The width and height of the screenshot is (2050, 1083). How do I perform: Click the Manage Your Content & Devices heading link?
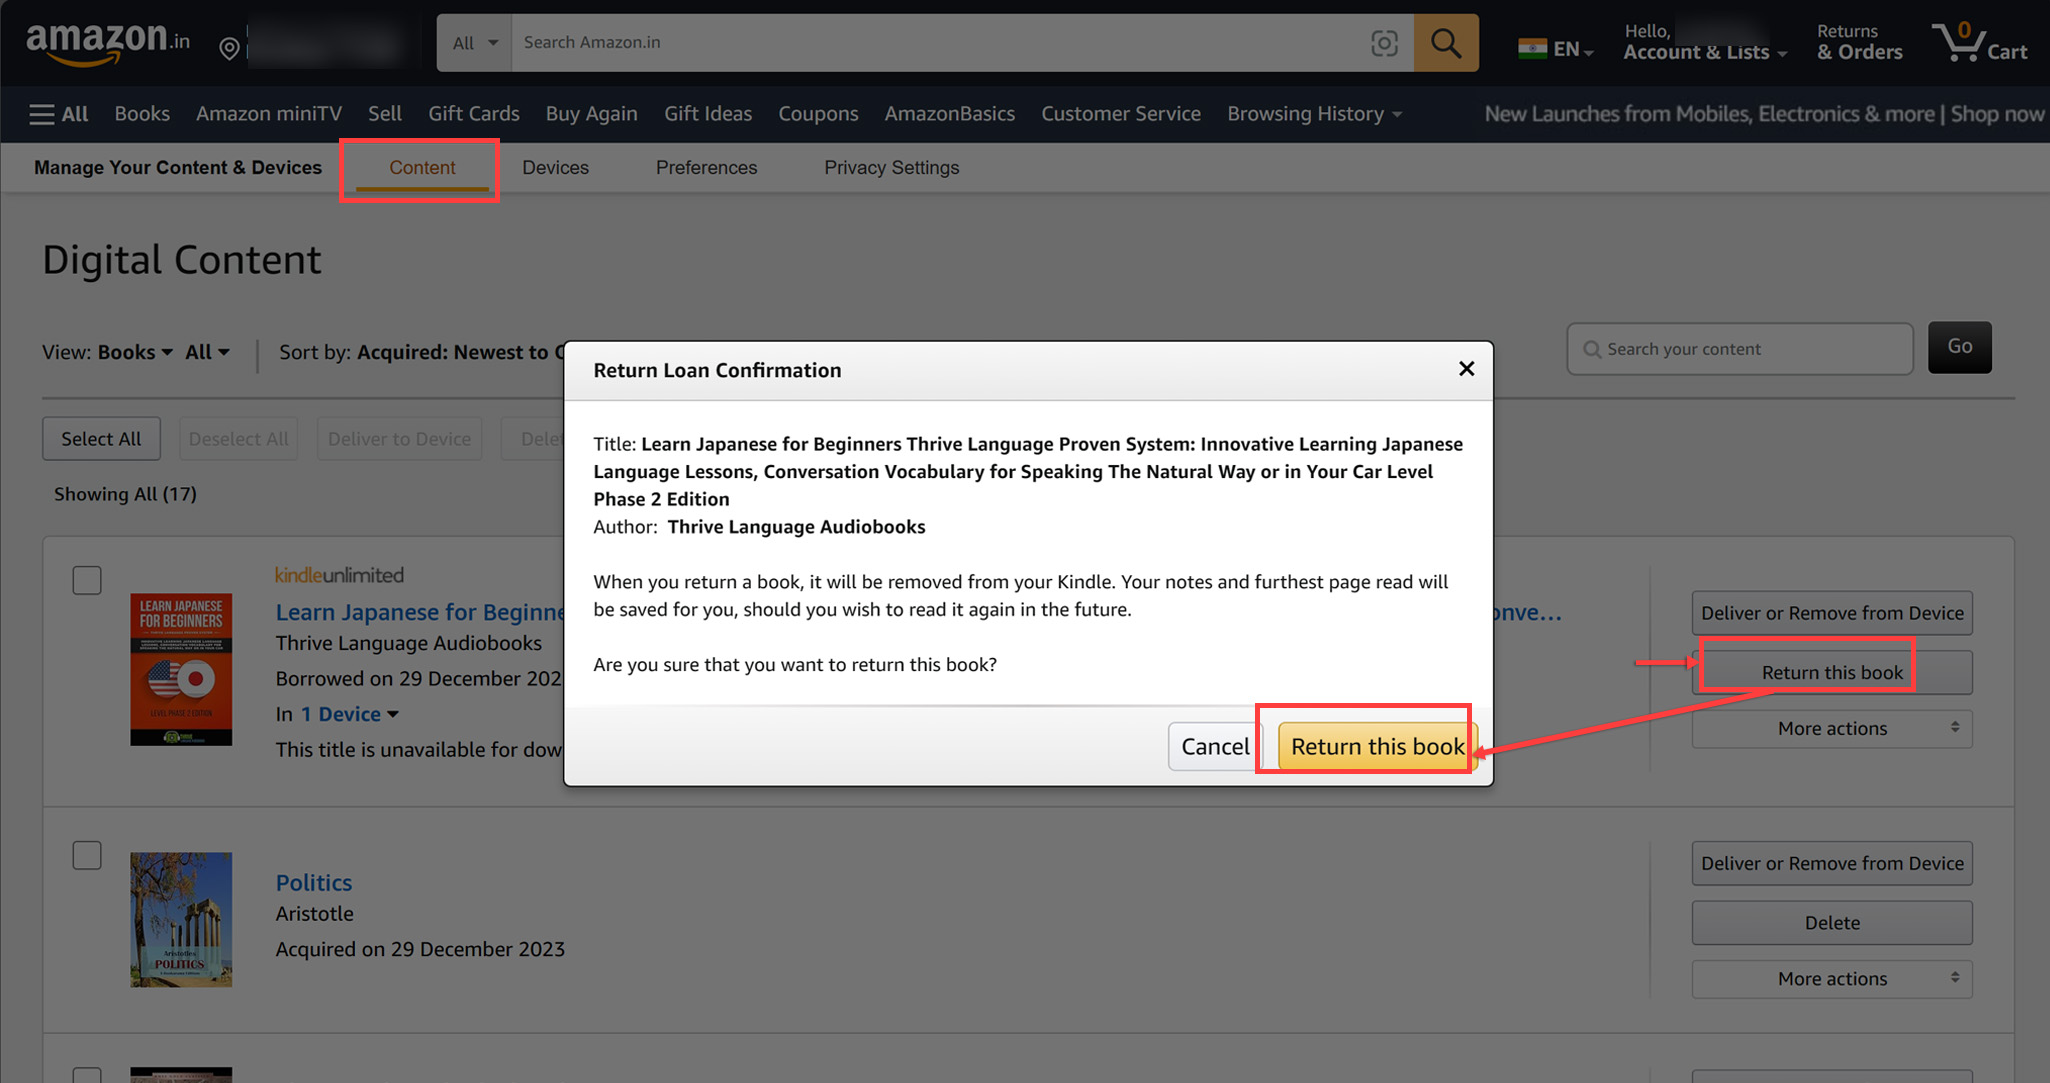tap(178, 167)
